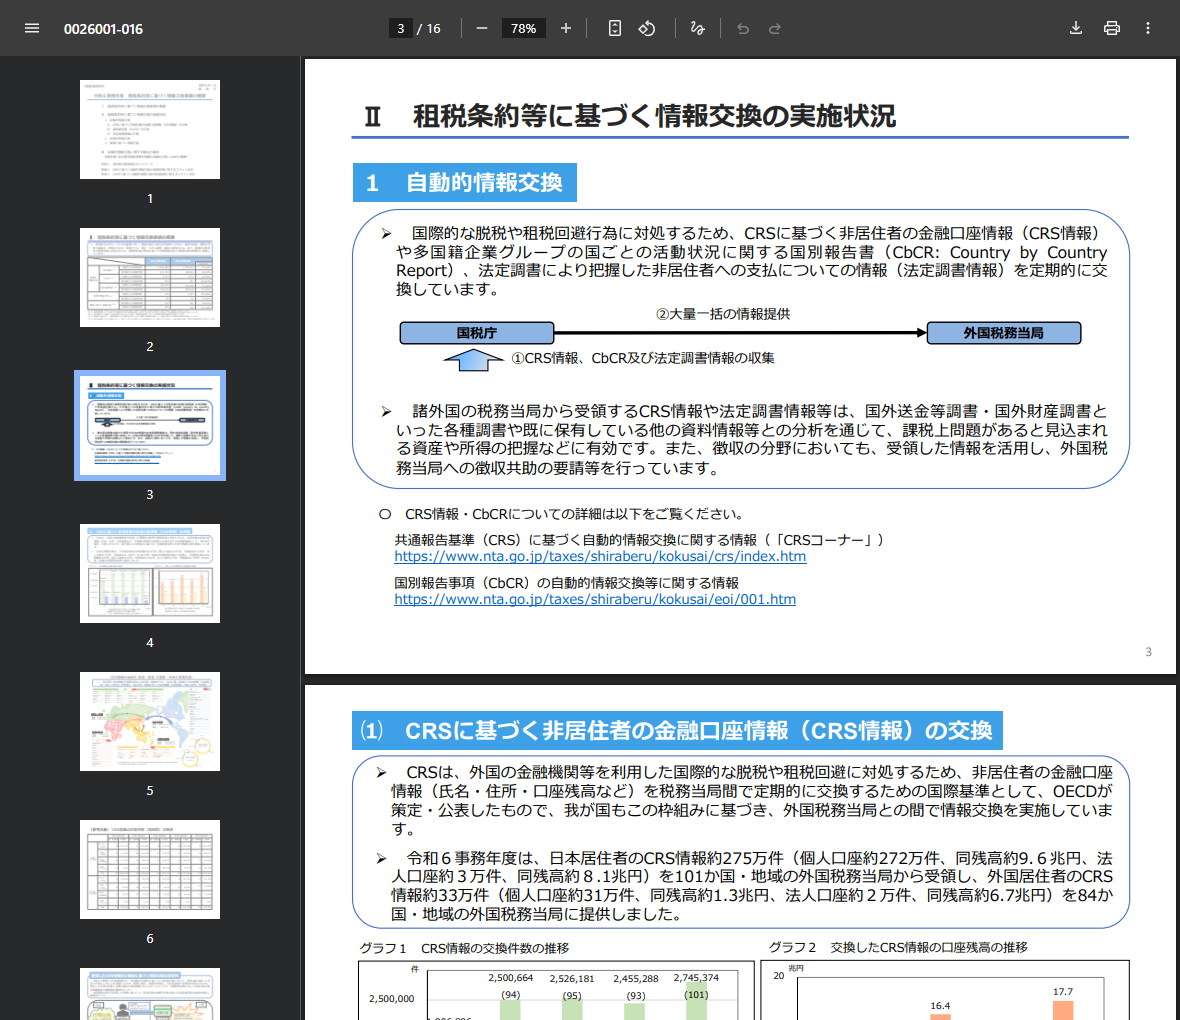1180x1020 pixels.
Task: Toggle the sidebar menu icon
Action: coord(32,29)
